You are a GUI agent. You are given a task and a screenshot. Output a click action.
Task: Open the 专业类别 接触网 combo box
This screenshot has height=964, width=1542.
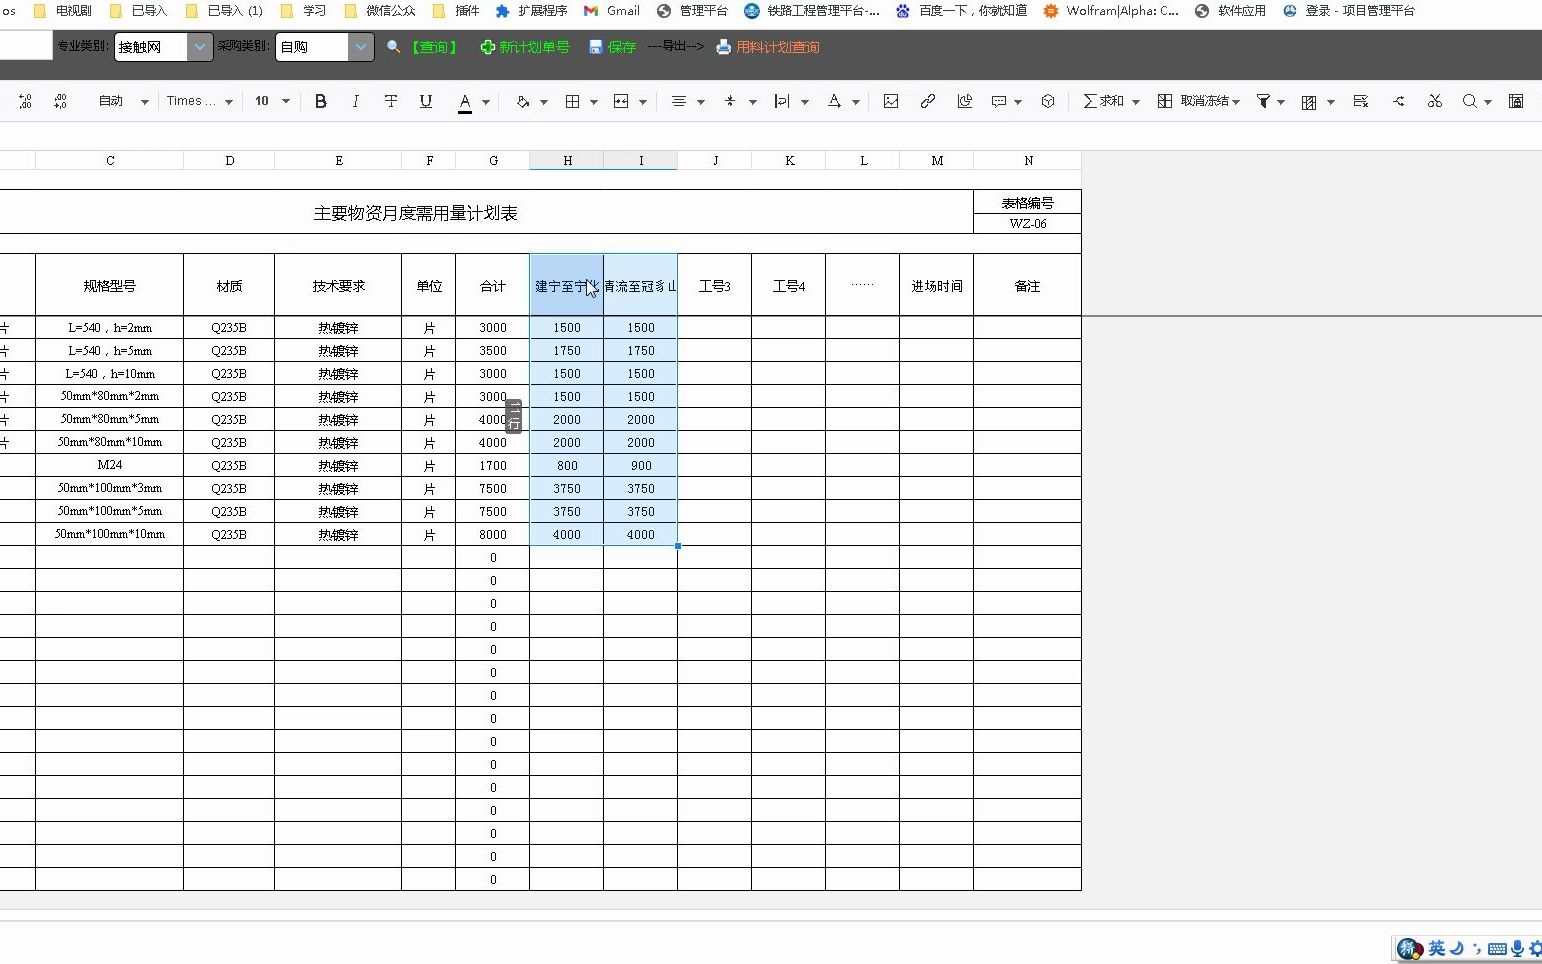164,47
